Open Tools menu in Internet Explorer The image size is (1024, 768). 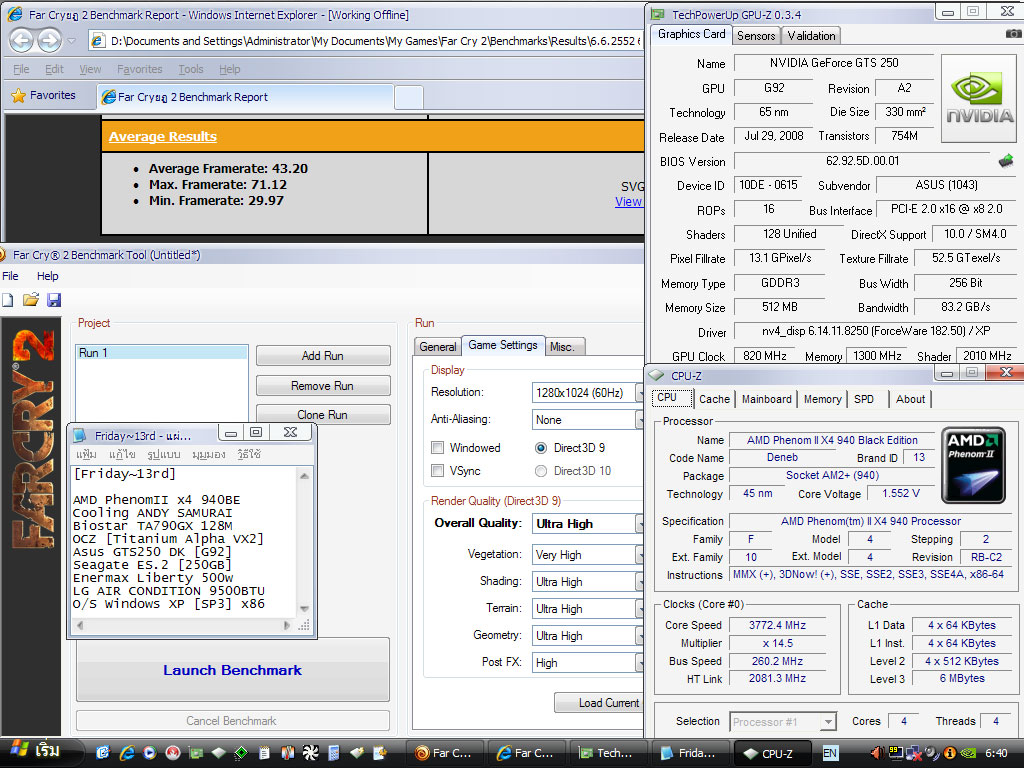click(x=191, y=69)
